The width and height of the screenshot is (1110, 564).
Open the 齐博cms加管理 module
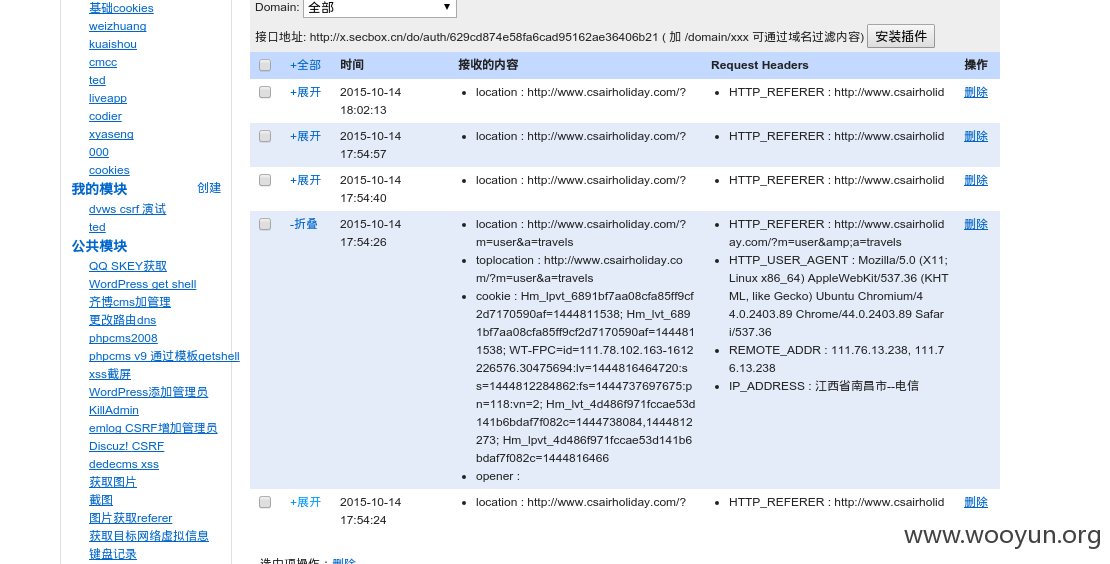point(130,302)
